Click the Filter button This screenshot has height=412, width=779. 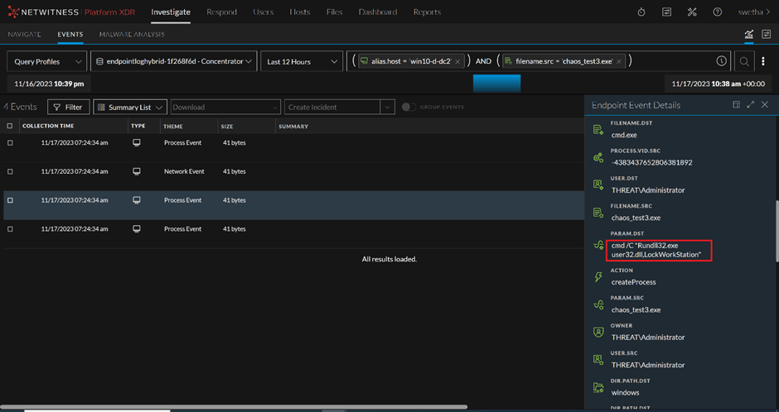coord(68,107)
